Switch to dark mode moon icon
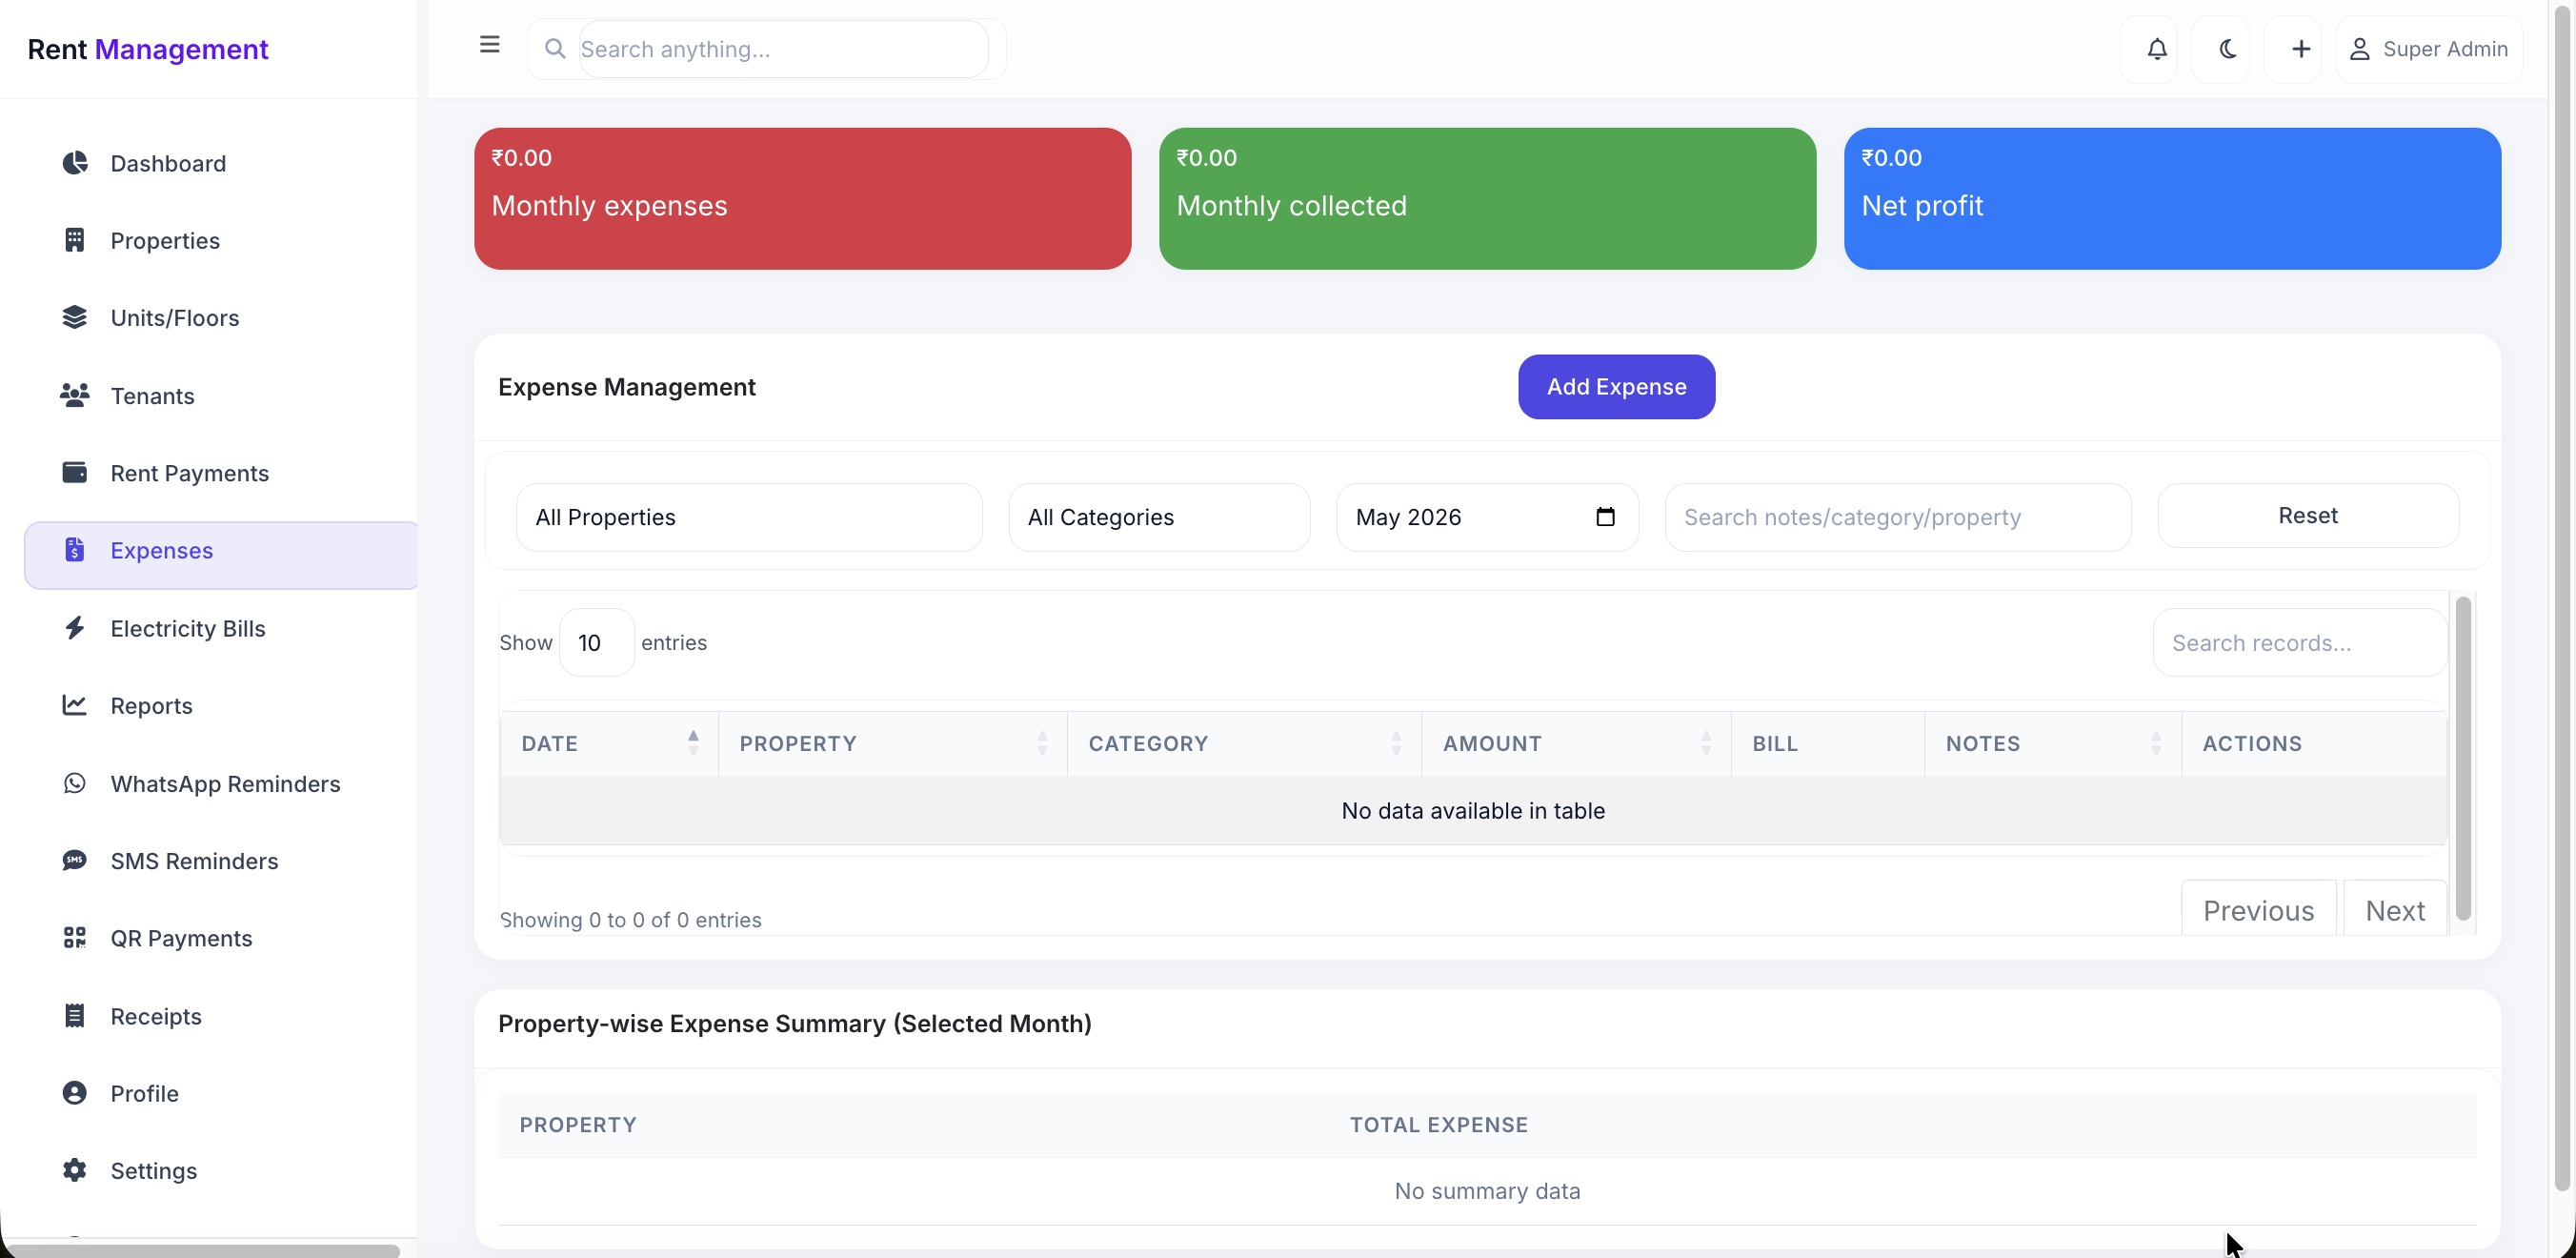This screenshot has width=2576, height=1258. point(2228,49)
